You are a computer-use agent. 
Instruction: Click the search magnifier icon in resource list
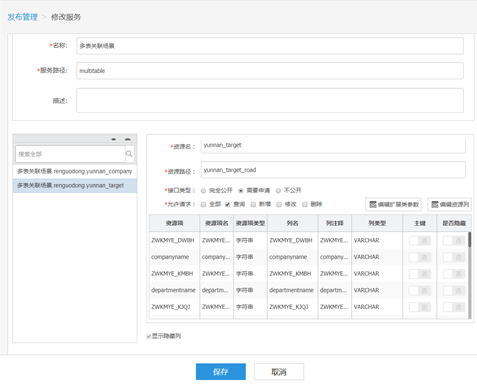pyautogui.click(x=129, y=154)
